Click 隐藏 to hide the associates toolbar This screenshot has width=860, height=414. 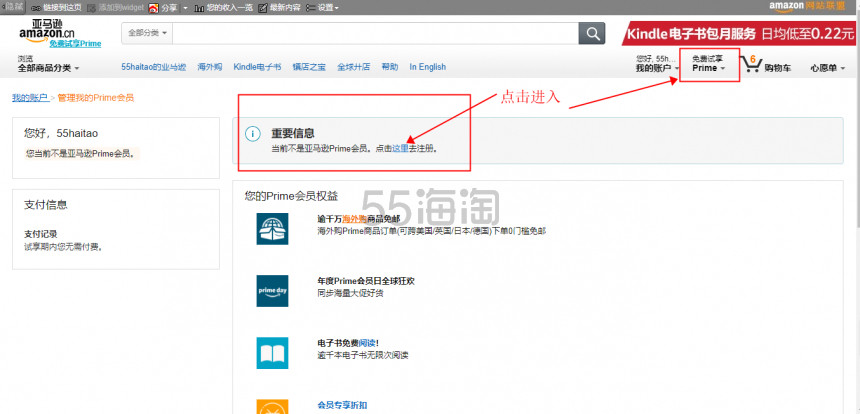pos(13,7)
